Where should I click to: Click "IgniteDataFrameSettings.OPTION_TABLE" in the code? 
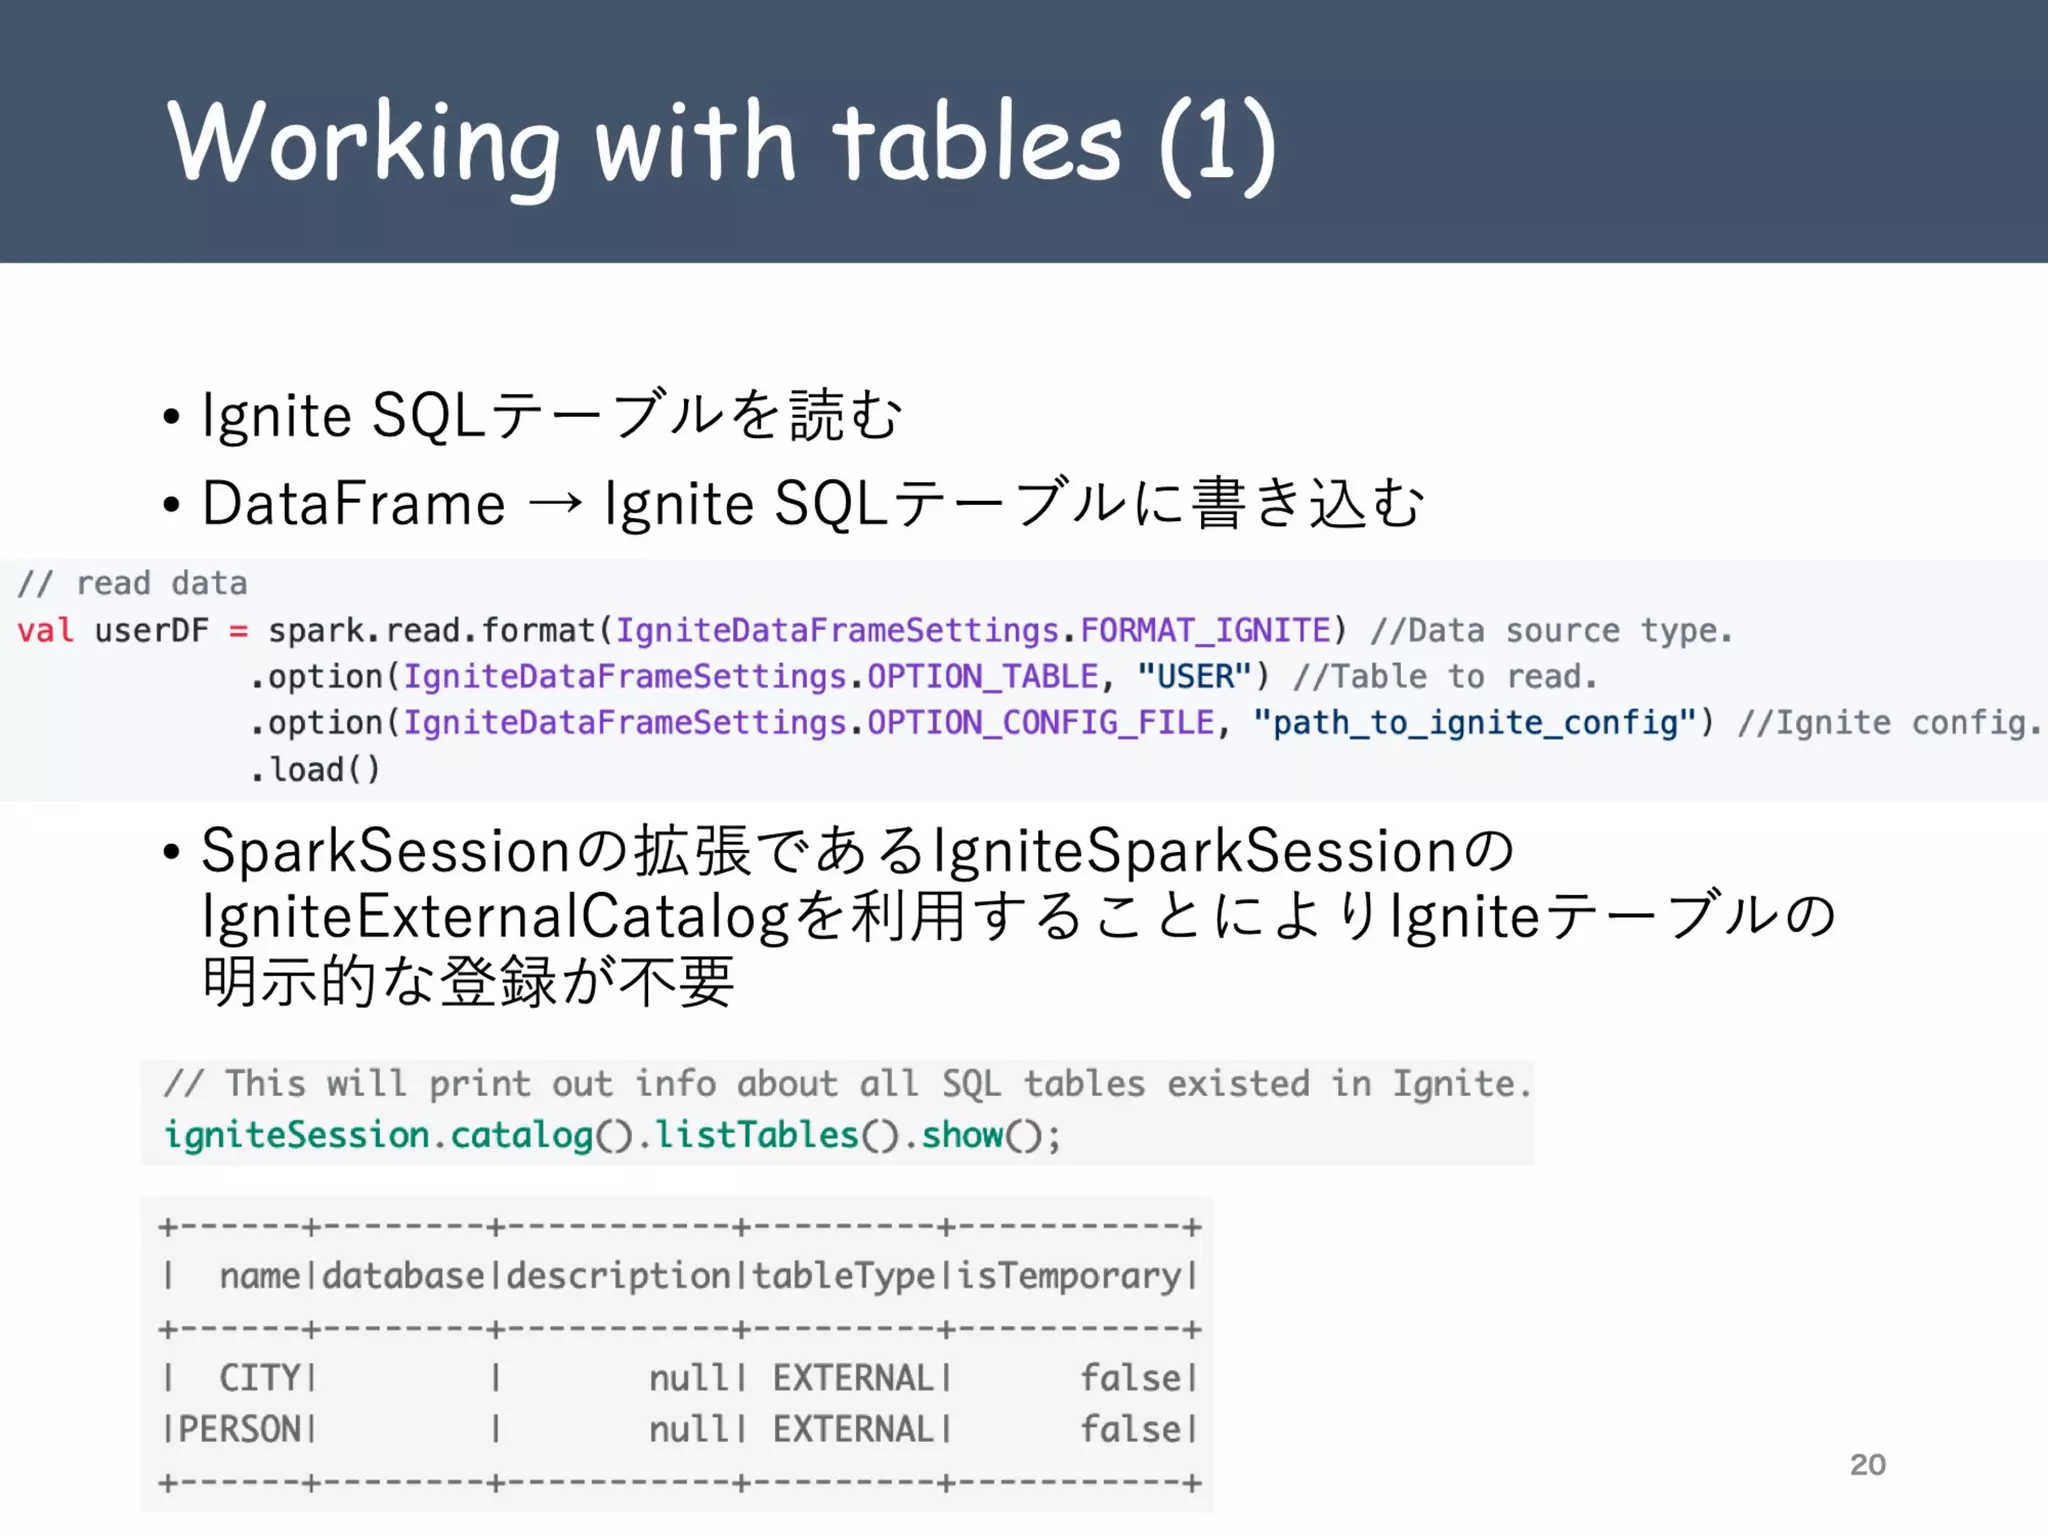point(751,677)
